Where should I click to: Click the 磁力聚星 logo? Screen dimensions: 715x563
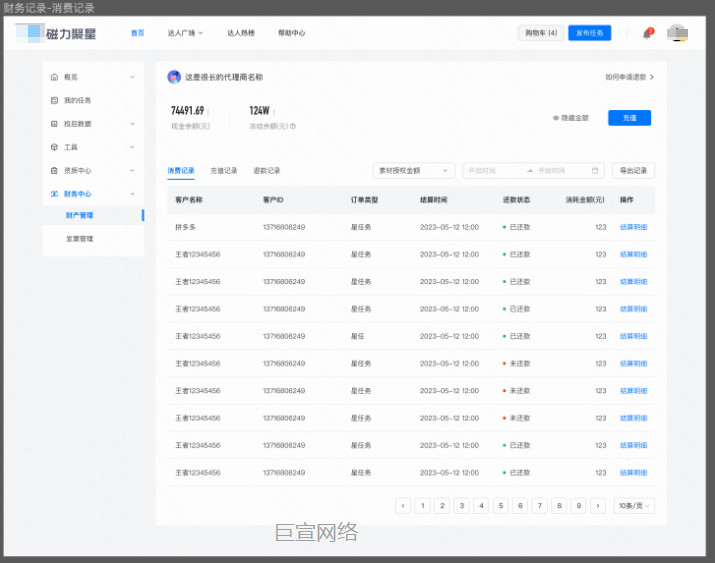tap(56, 33)
